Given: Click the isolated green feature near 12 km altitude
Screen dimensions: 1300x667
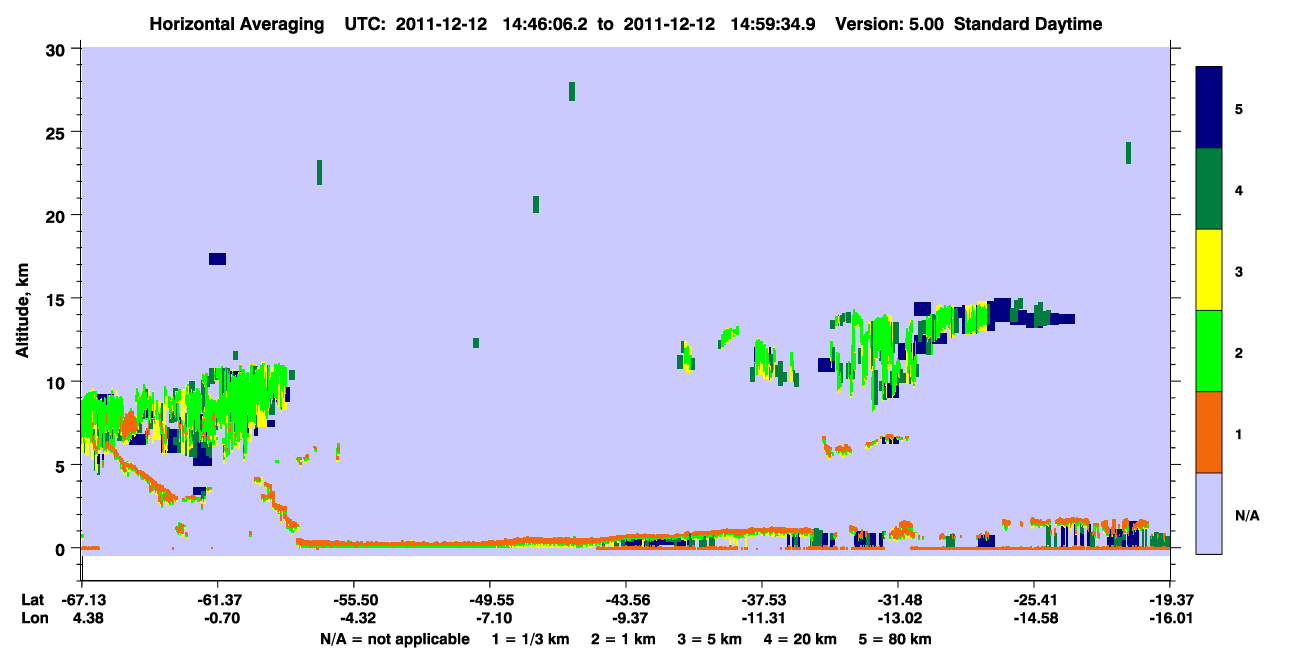Looking at the screenshot, I should [x=476, y=343].
